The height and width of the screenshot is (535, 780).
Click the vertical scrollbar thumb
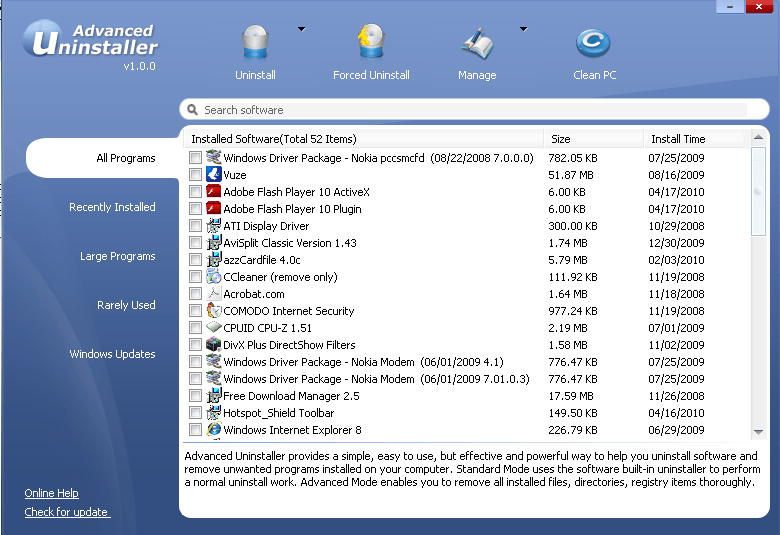coord(758,191)
